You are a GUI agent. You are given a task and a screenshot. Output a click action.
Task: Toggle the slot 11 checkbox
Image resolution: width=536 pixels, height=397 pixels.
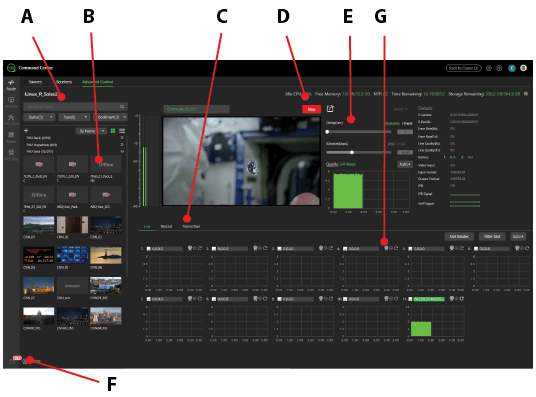(411, 299)
